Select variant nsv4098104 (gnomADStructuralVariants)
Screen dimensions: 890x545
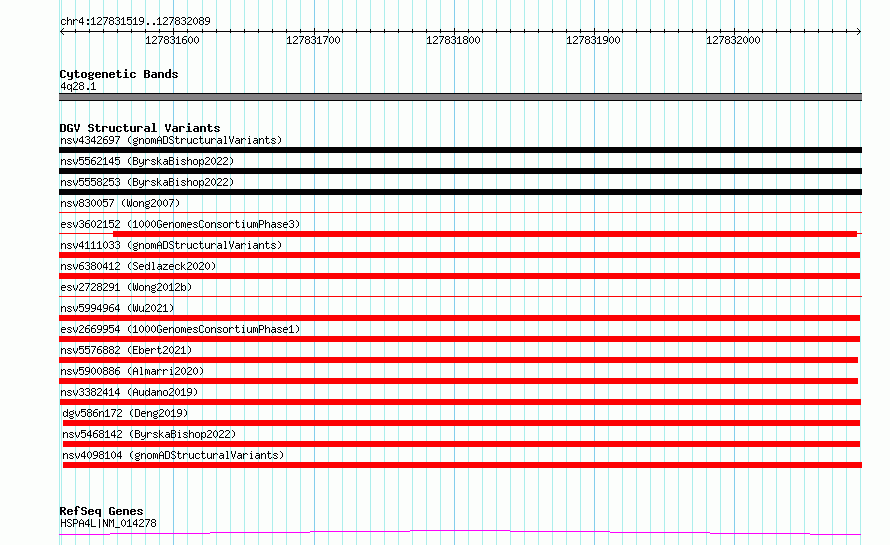[x=173, y=455]
